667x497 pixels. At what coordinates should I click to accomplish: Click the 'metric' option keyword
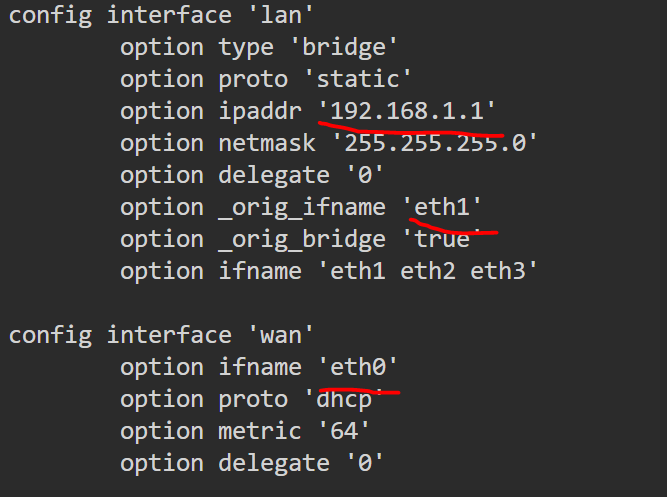coord(260,431)
